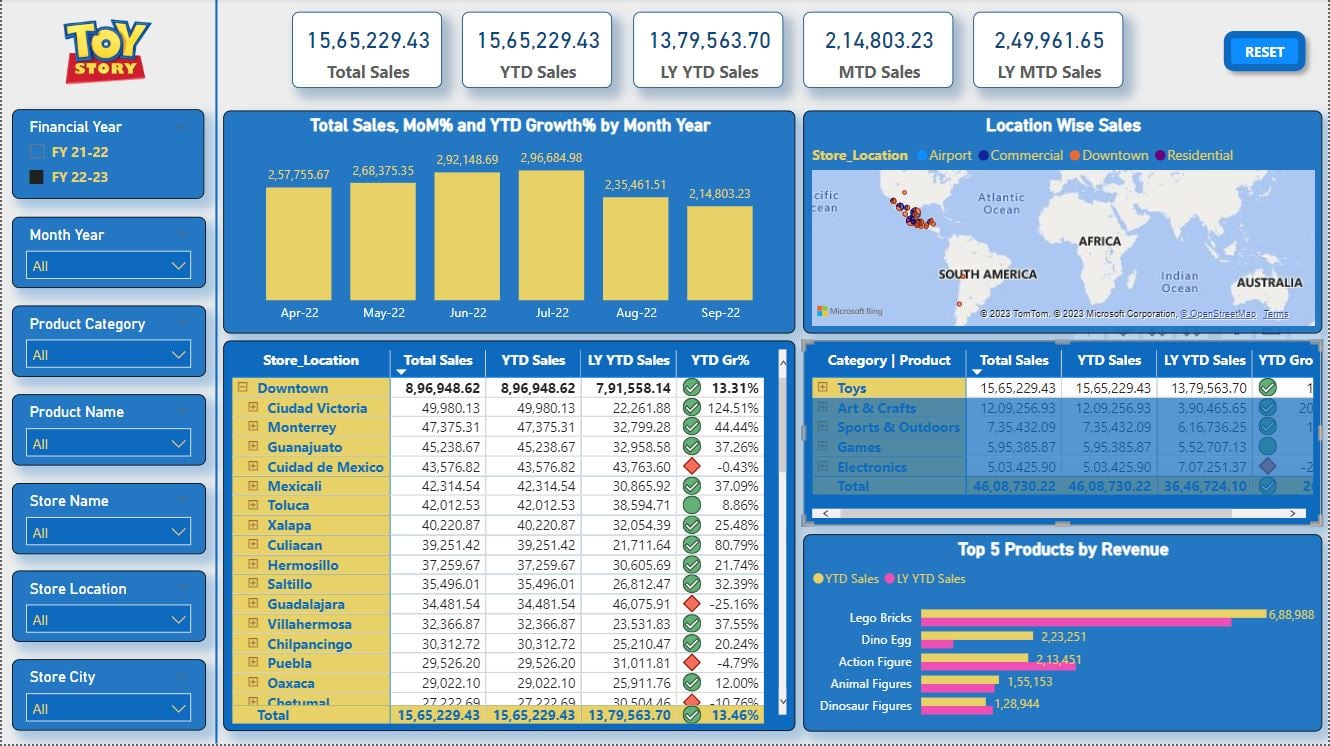Open the map Terms link

click(x=1275, y=314)
